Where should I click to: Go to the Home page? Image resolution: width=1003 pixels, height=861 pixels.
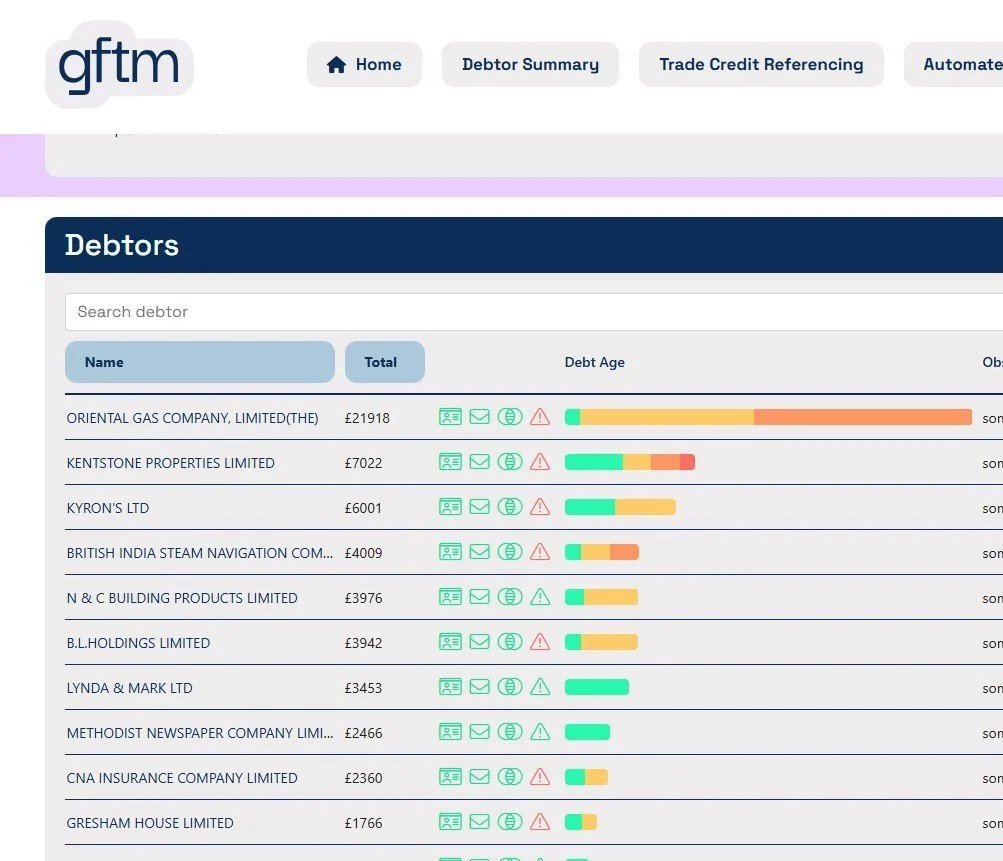point(364,65)
